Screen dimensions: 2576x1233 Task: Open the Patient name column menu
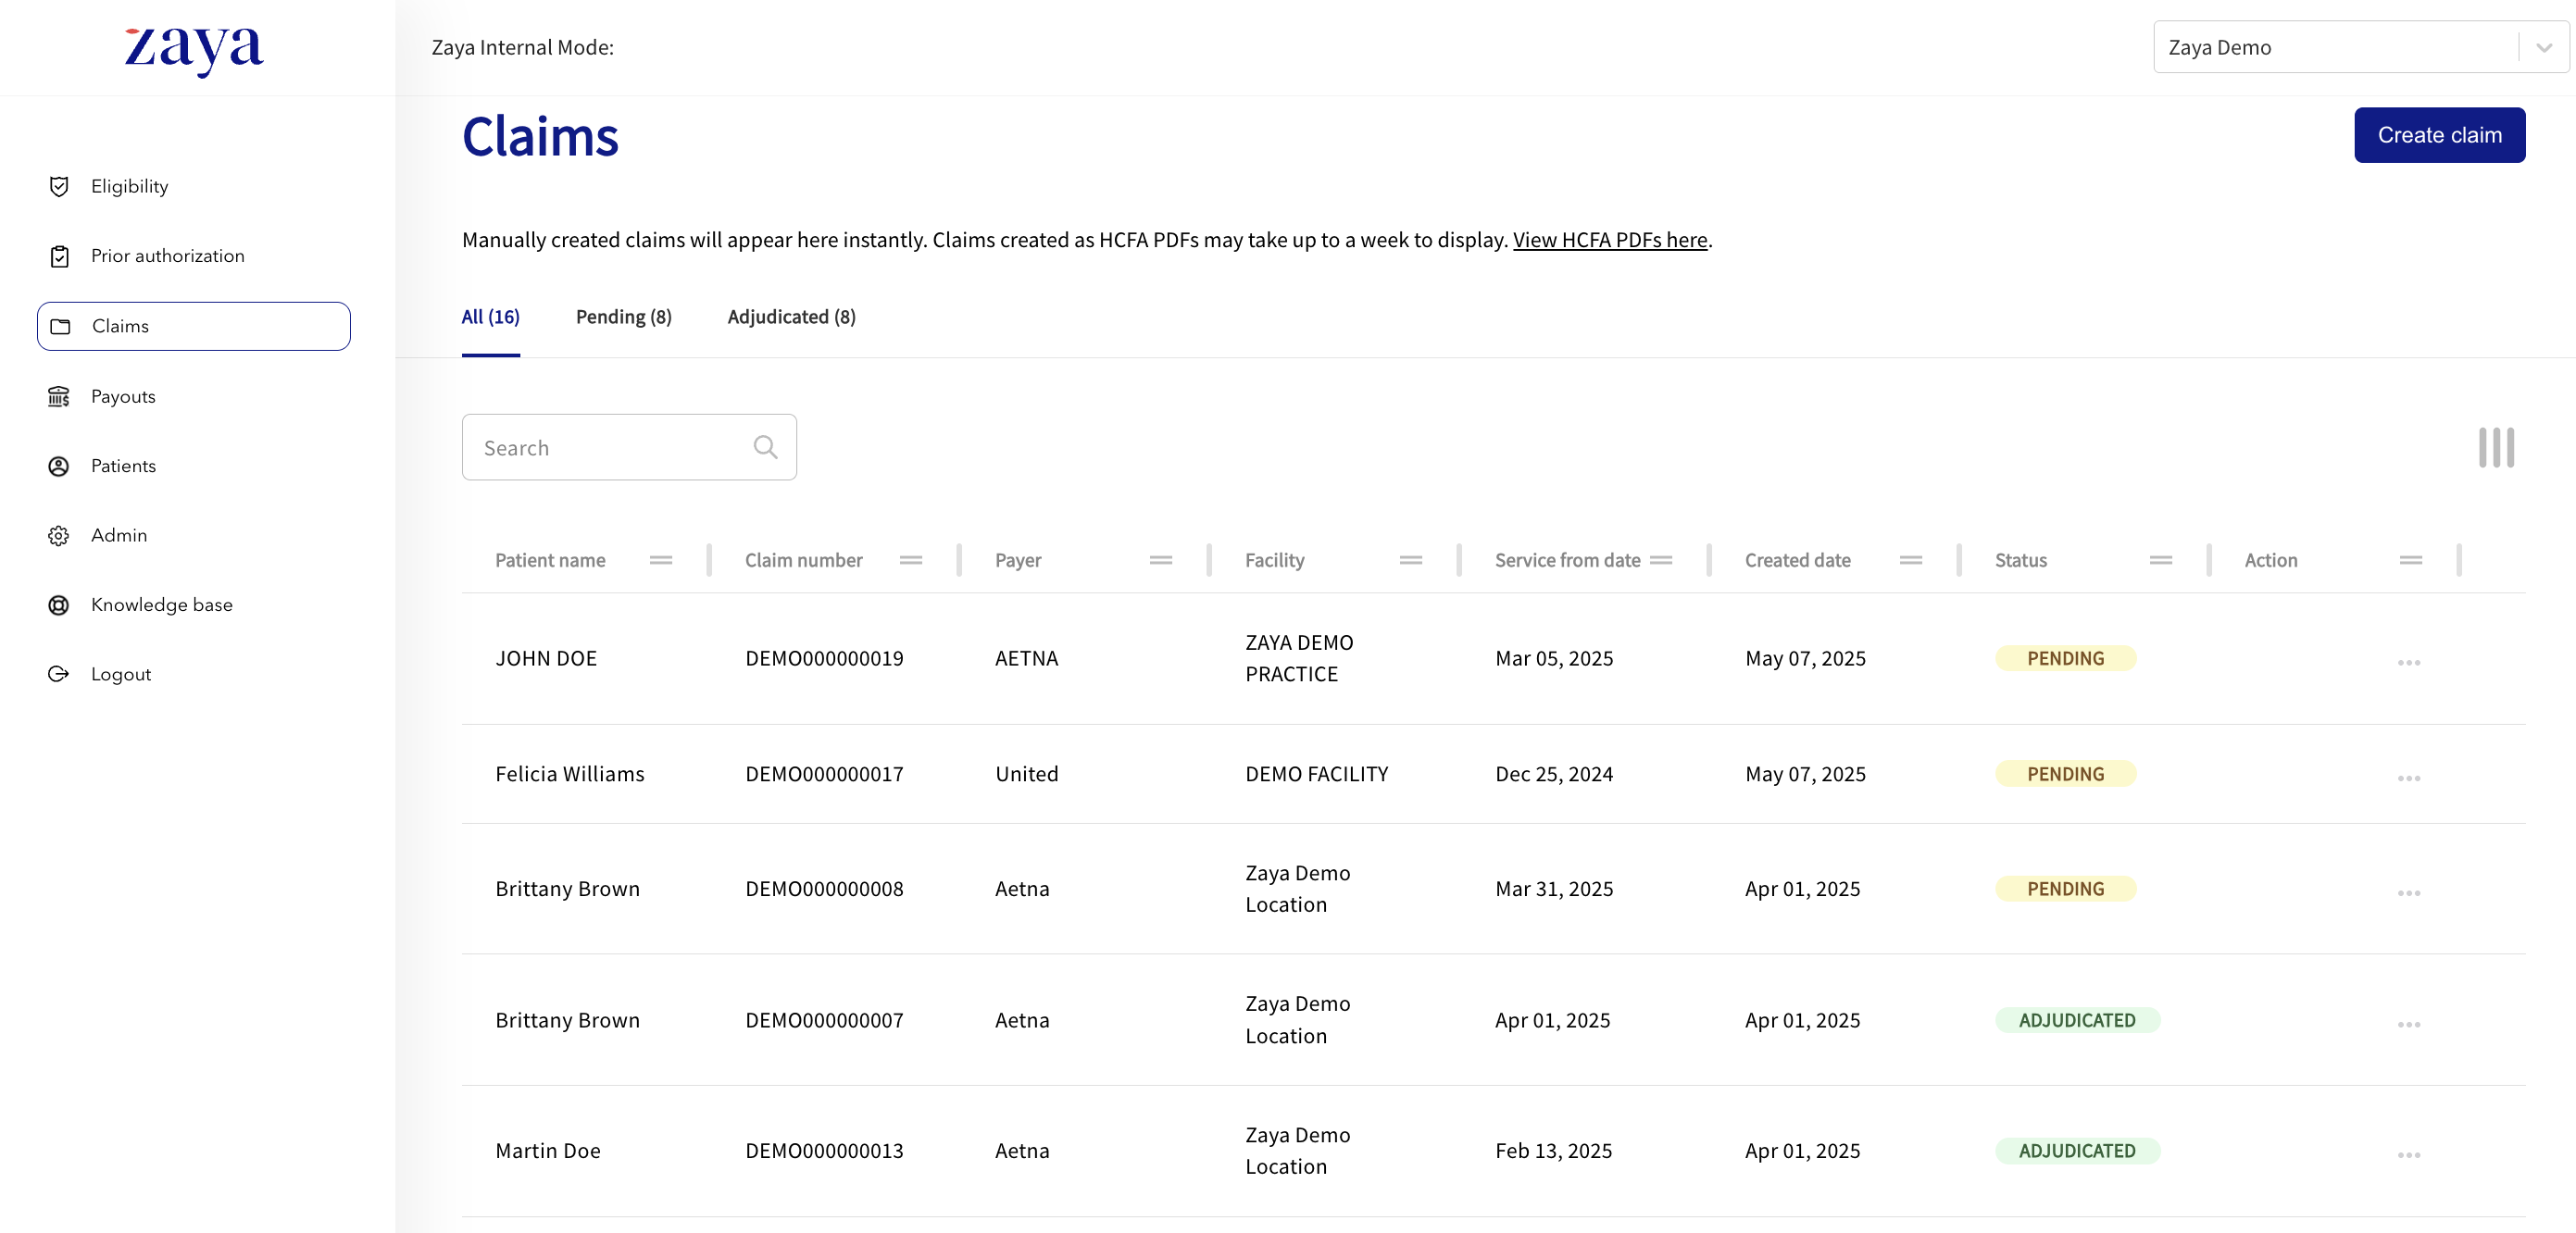pyautogui.click(x=660, y=560)
